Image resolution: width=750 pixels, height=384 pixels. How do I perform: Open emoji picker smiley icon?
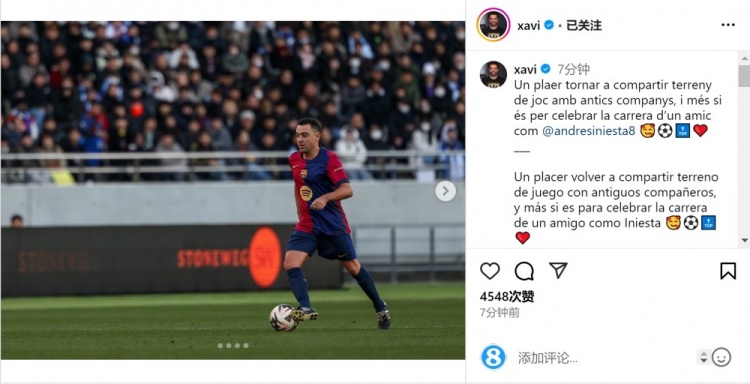(721, 357)
